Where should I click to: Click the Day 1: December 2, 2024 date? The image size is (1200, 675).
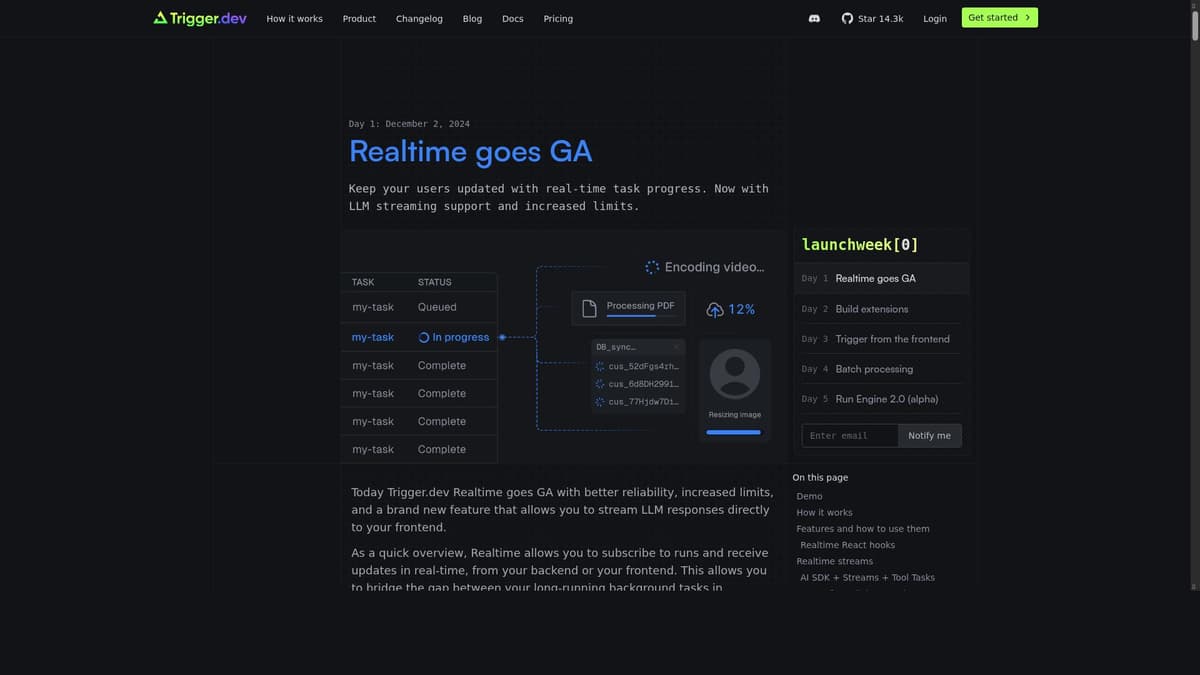point(409,124)
